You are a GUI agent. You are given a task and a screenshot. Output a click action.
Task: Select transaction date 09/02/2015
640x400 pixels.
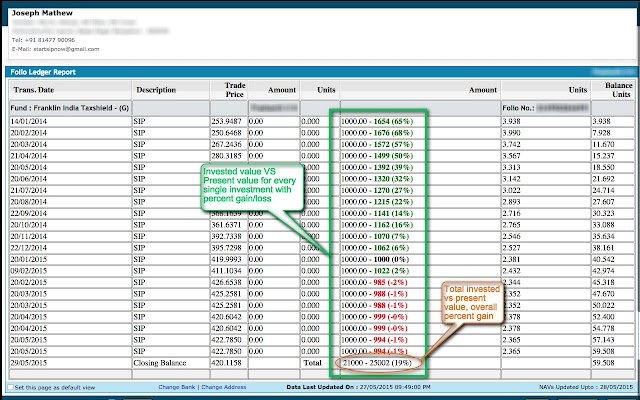click(29, 271)
